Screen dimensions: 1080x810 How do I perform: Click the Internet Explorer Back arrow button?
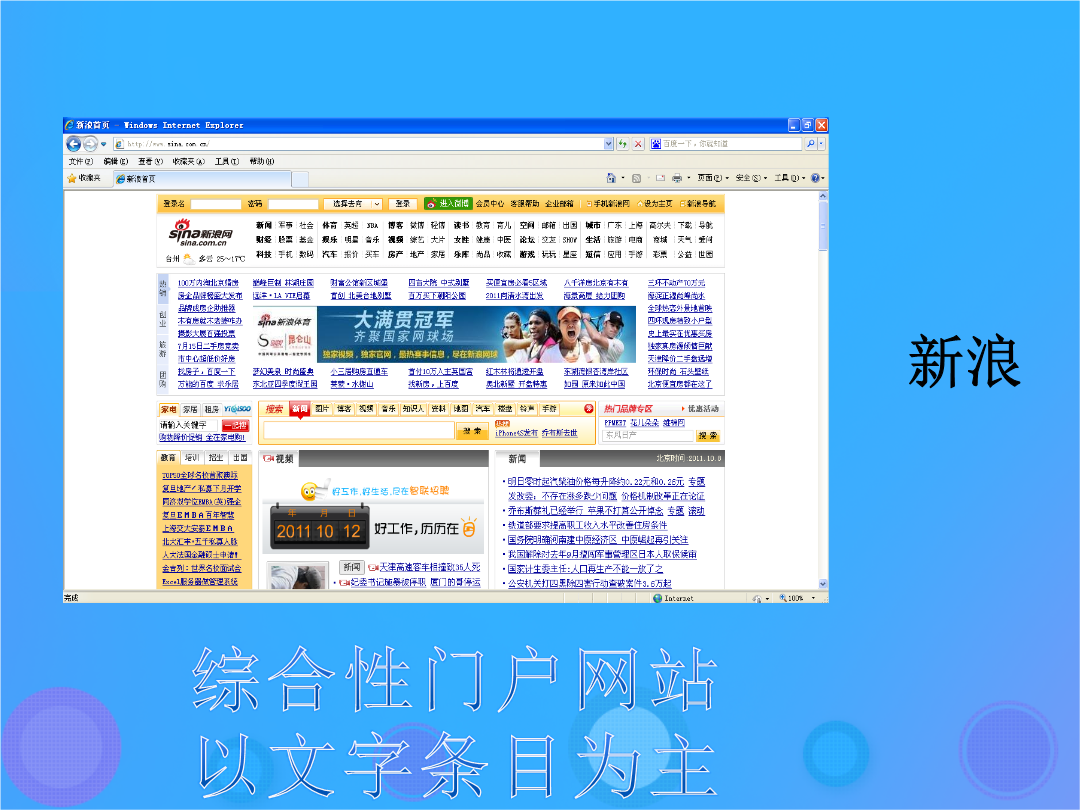tap(73, 144)
